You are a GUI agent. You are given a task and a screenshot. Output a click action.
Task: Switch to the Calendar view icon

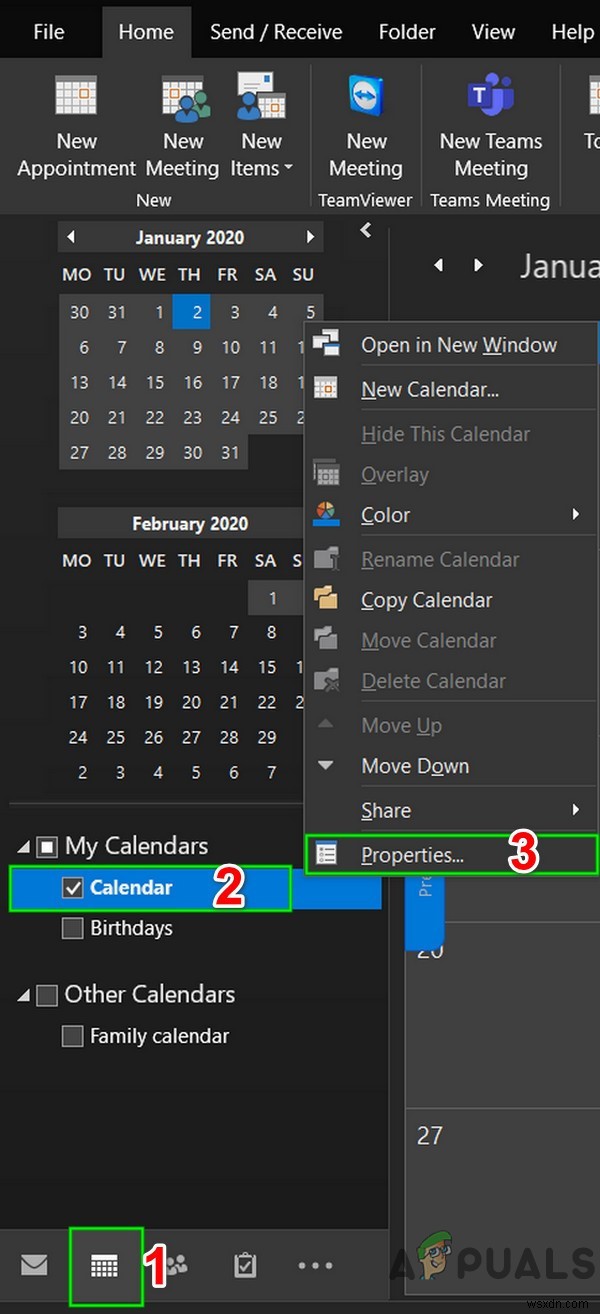click(105, 1265)
